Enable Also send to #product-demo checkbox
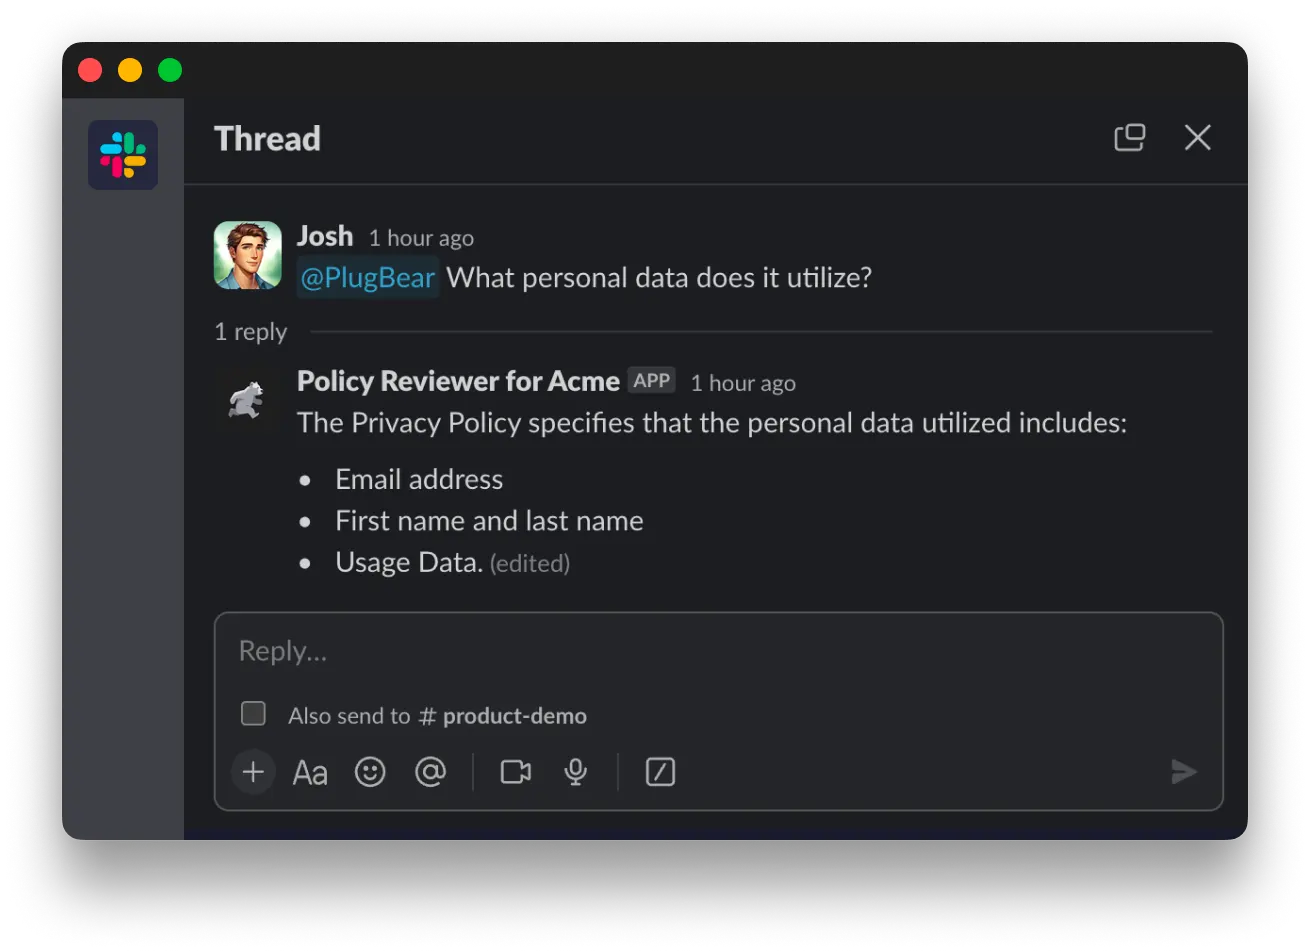The height and width of the screenshot is (951, 1309). tap(254, 714)
